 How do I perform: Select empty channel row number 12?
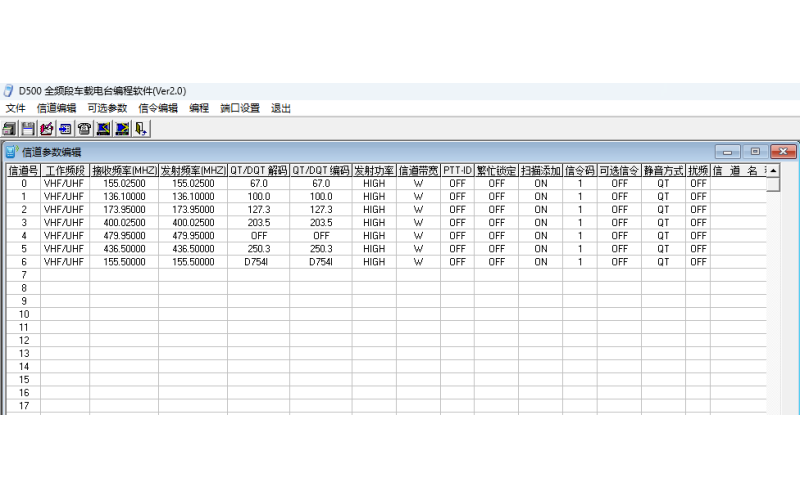(x=23, y=340)
